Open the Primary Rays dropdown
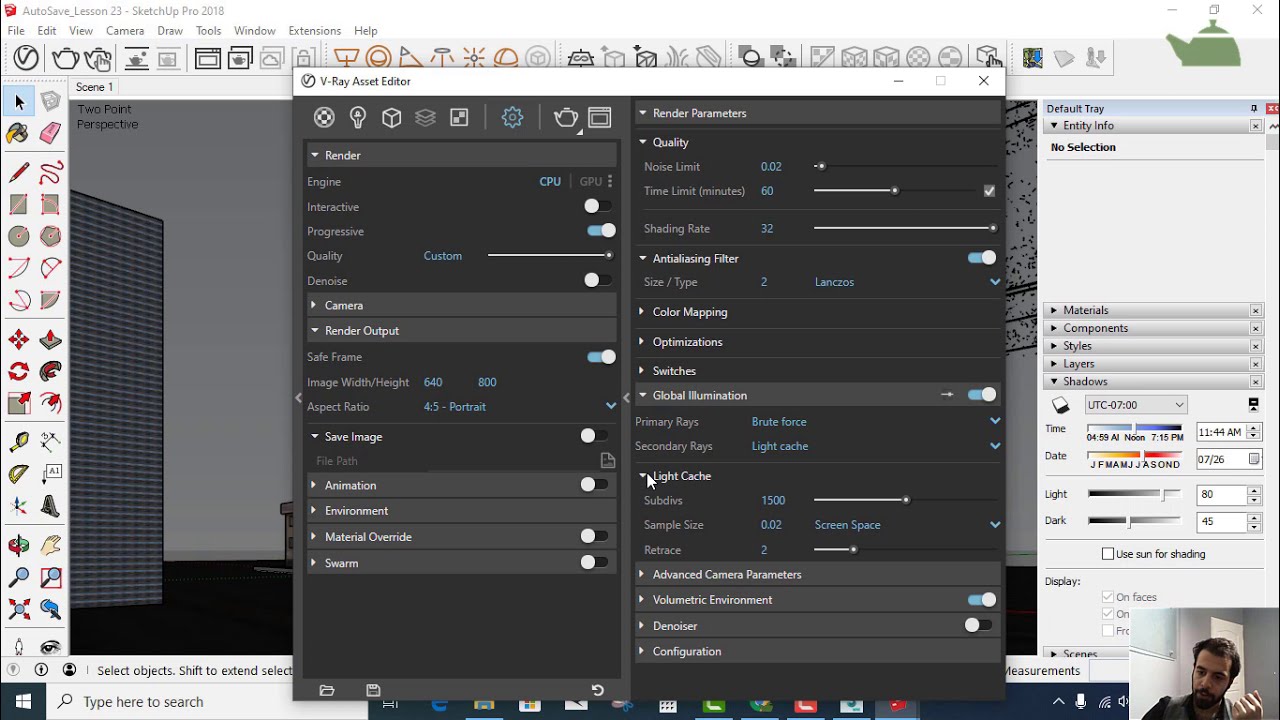 pos(875,422)
